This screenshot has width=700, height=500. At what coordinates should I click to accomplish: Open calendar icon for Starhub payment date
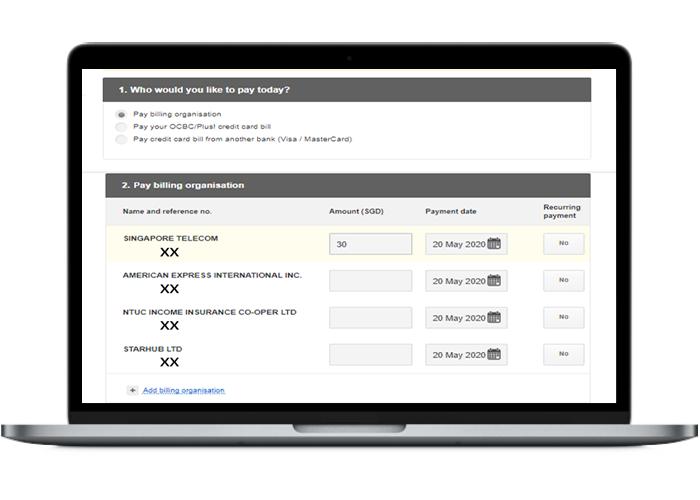(x=494, y=354)
